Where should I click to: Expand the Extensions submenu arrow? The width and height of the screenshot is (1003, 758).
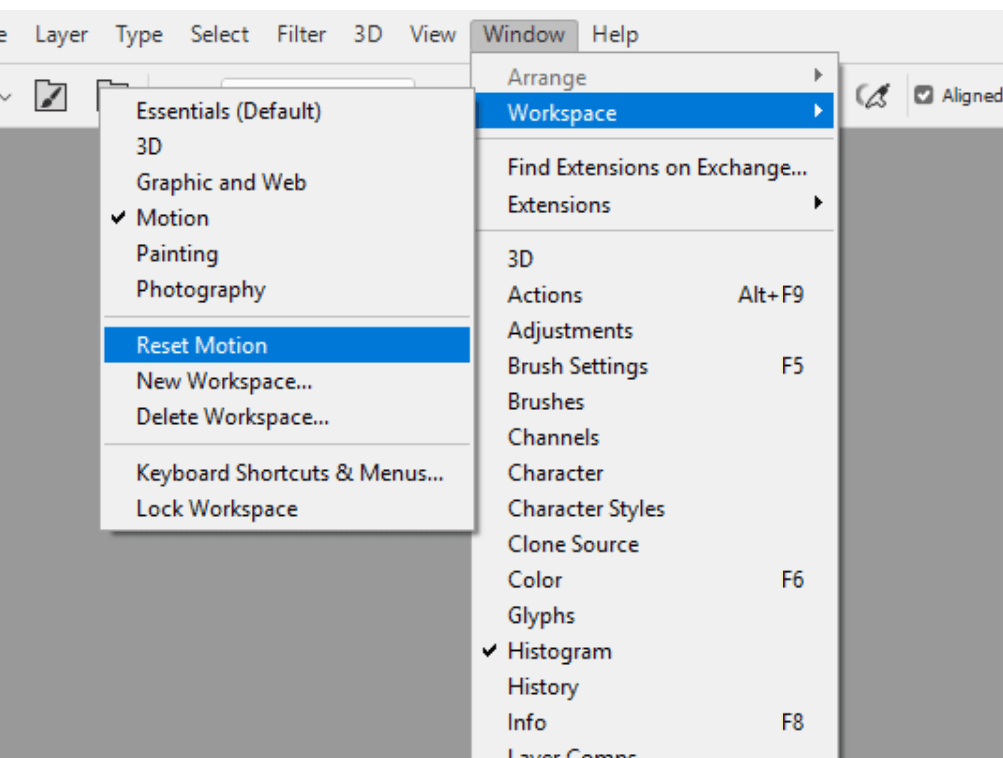(x=818, y=204)
